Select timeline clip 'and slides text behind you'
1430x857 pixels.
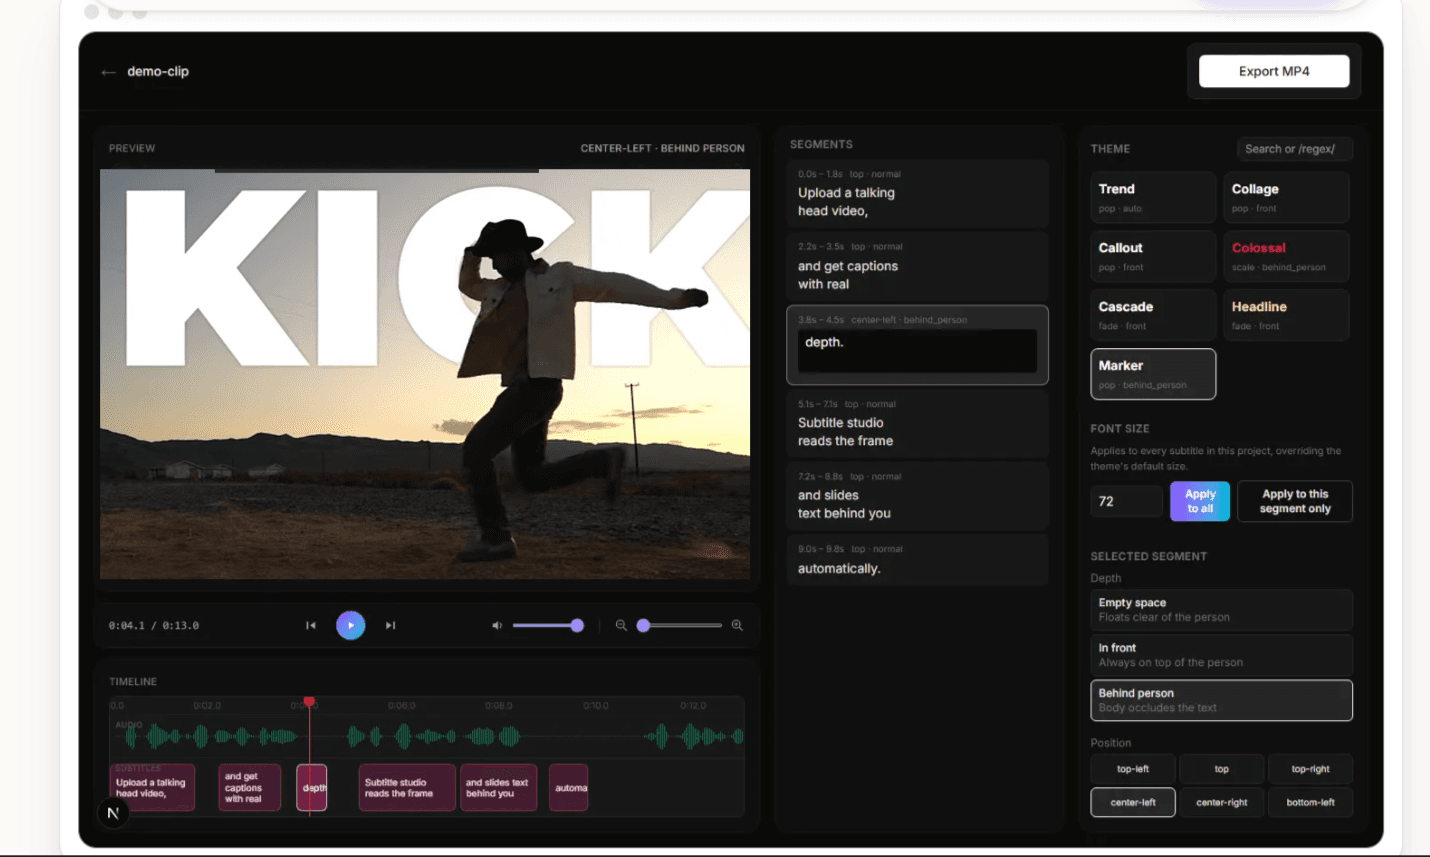(499, 788)
